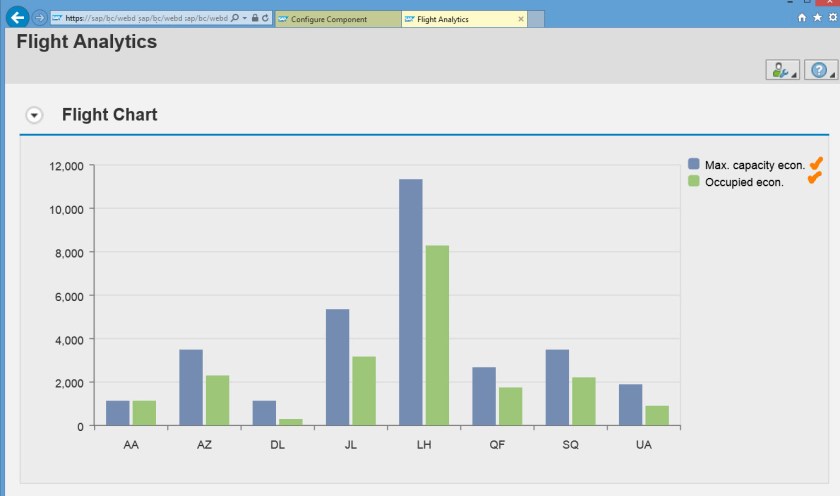Screen dimensions: 840x496
Task: Click the blue Max. capacity legend swatch
Action: tap(694, 165)
